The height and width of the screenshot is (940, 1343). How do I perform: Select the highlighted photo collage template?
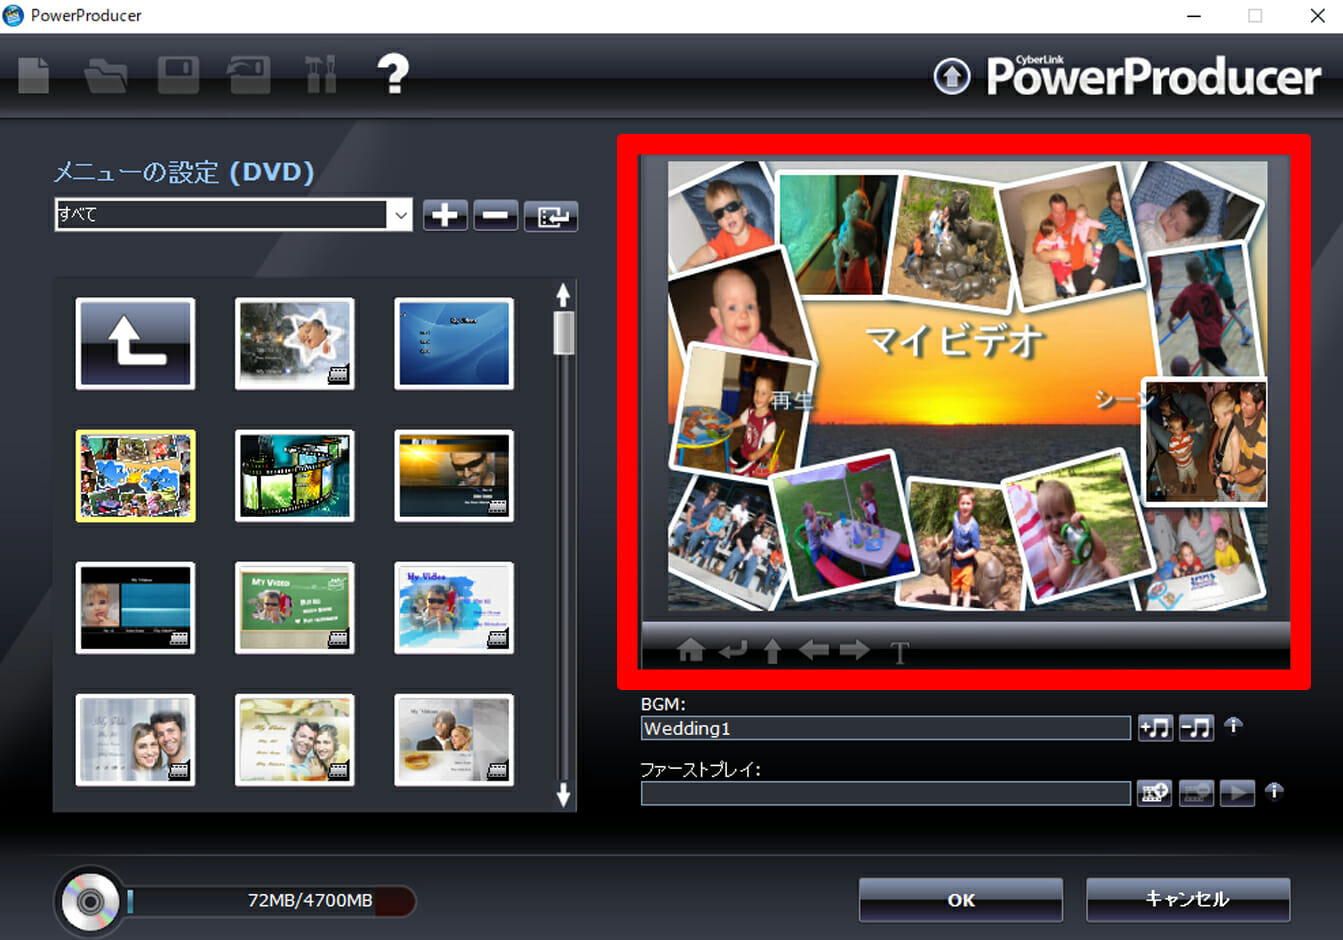pyautogui.click(x=135, y=475)
